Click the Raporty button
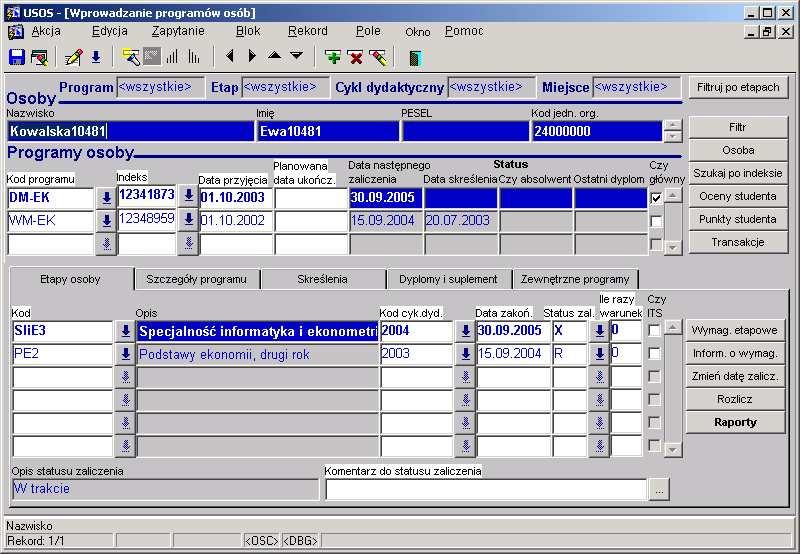Viewport: 800px width, 554px height. coord(735,422)
